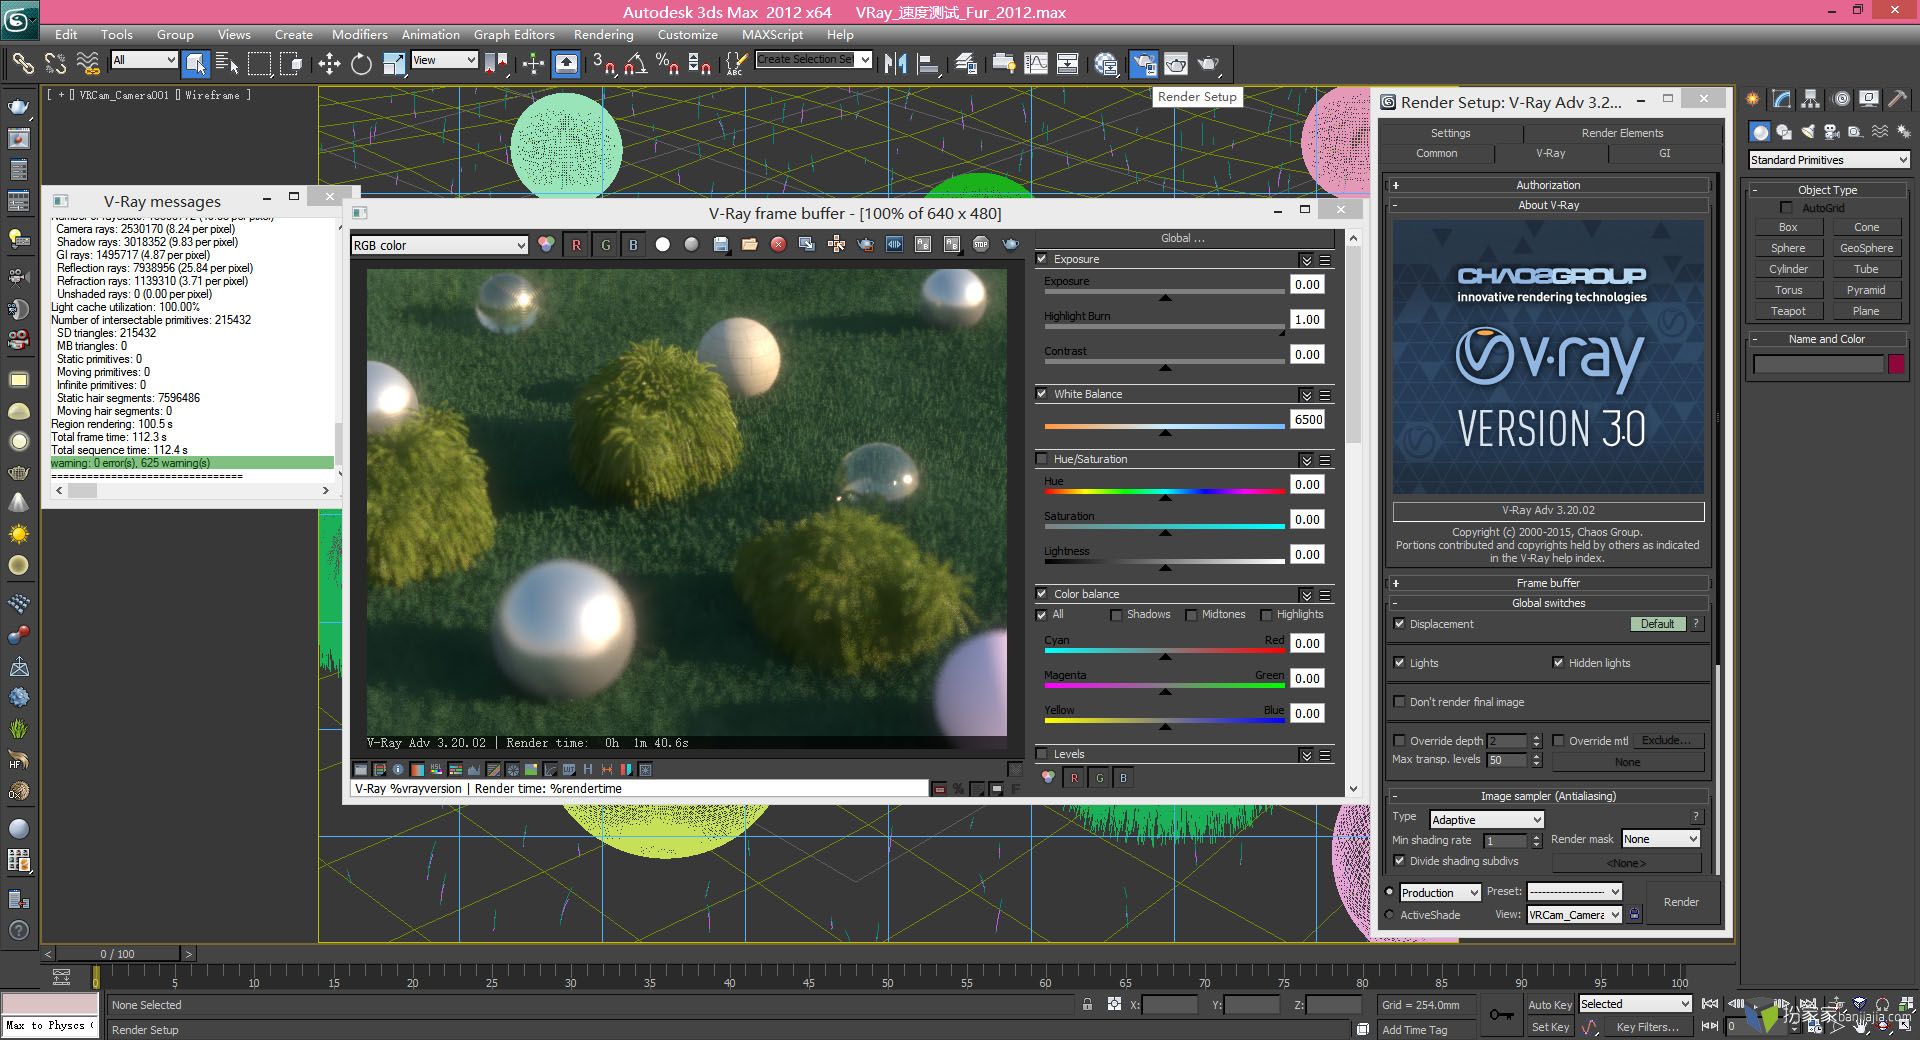Open the RGB color channel dropdown
This screenshot has width=1920, height=1040.
(439, 245)
